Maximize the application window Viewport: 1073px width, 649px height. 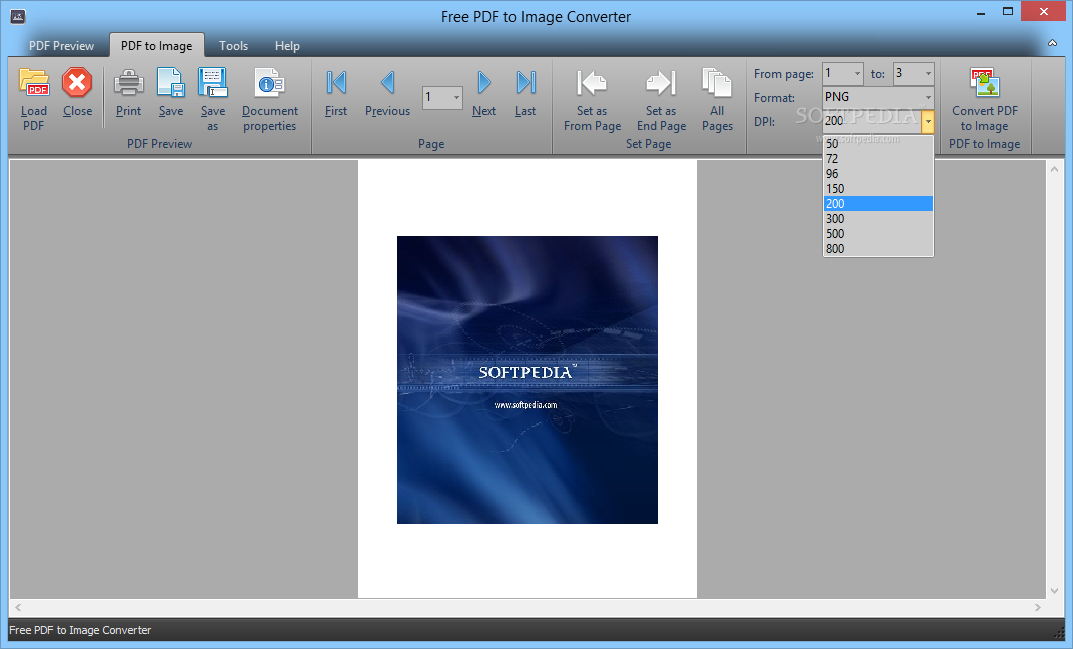point(1007,12)
